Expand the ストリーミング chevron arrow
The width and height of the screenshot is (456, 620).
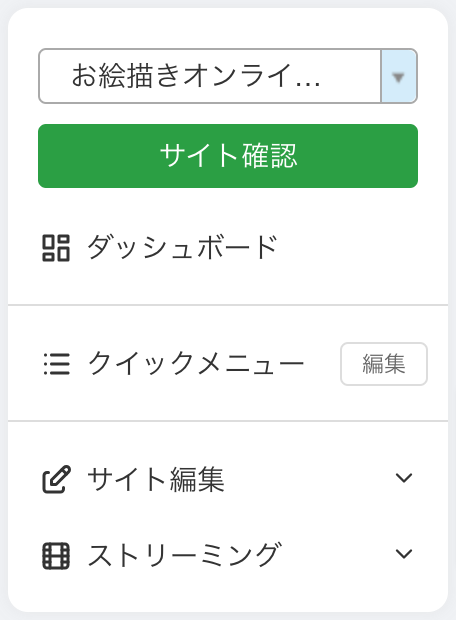pyautogui.click(x=404, y=554)
